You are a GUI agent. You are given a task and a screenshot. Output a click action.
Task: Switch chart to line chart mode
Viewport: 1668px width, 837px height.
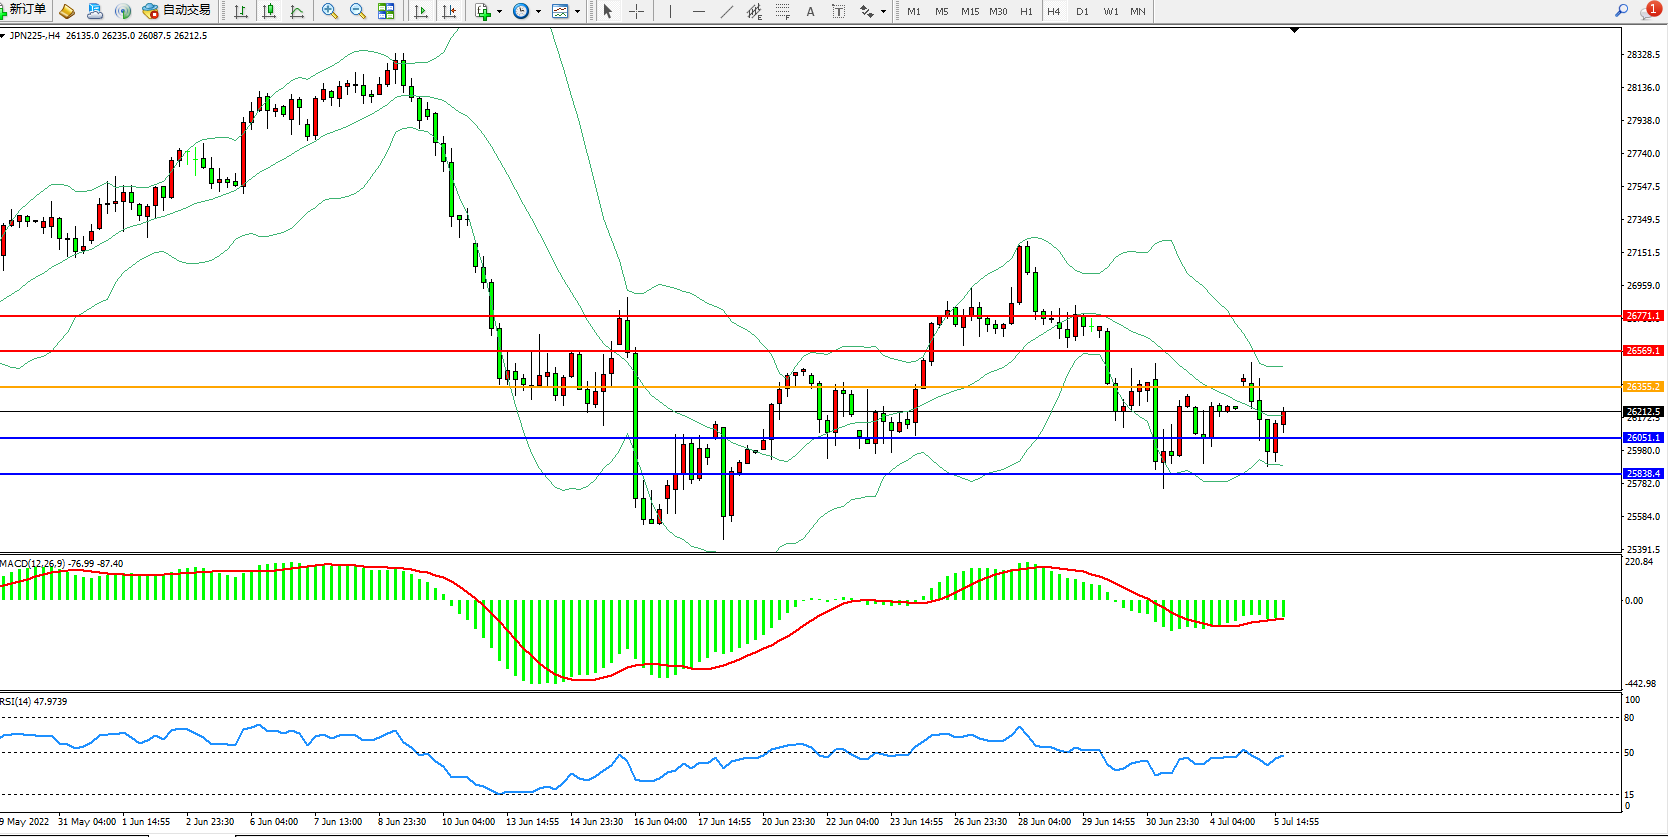point(297,11)
